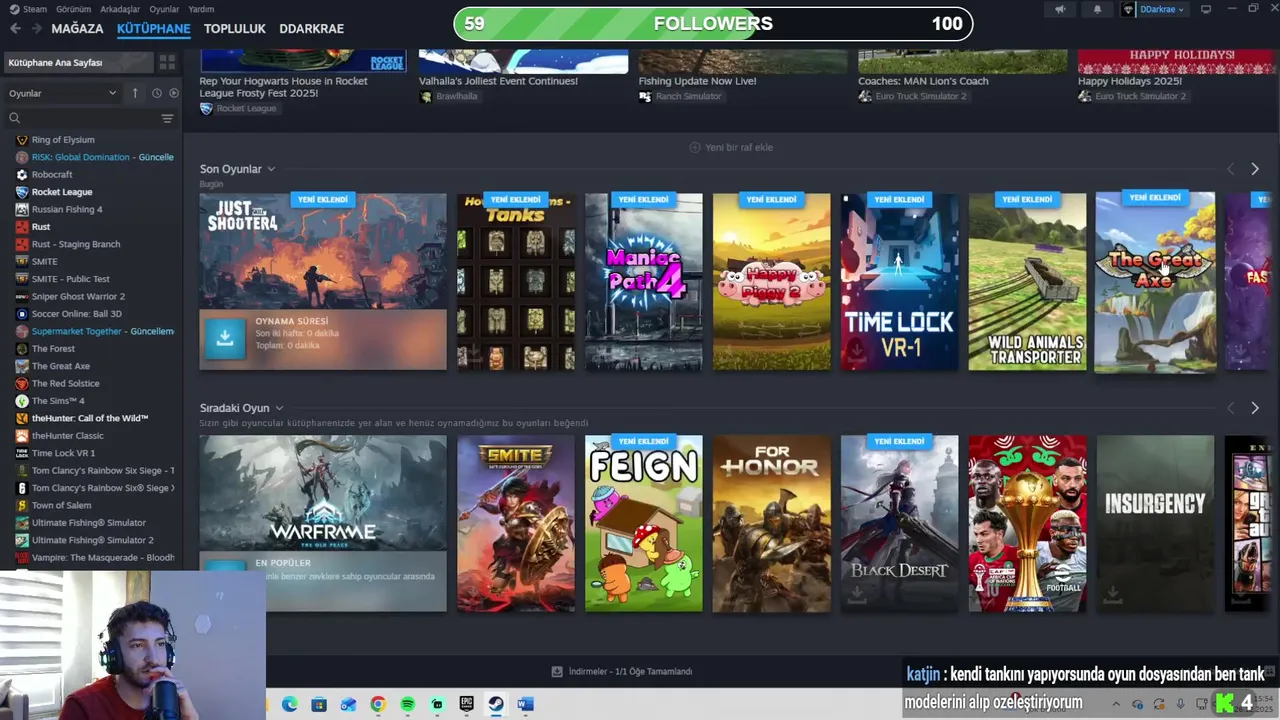The width and height of the screenshot is (1280, 720).
Task: Select The Forest in the game list
Action: pyautogui.click(x=53, y=349)
